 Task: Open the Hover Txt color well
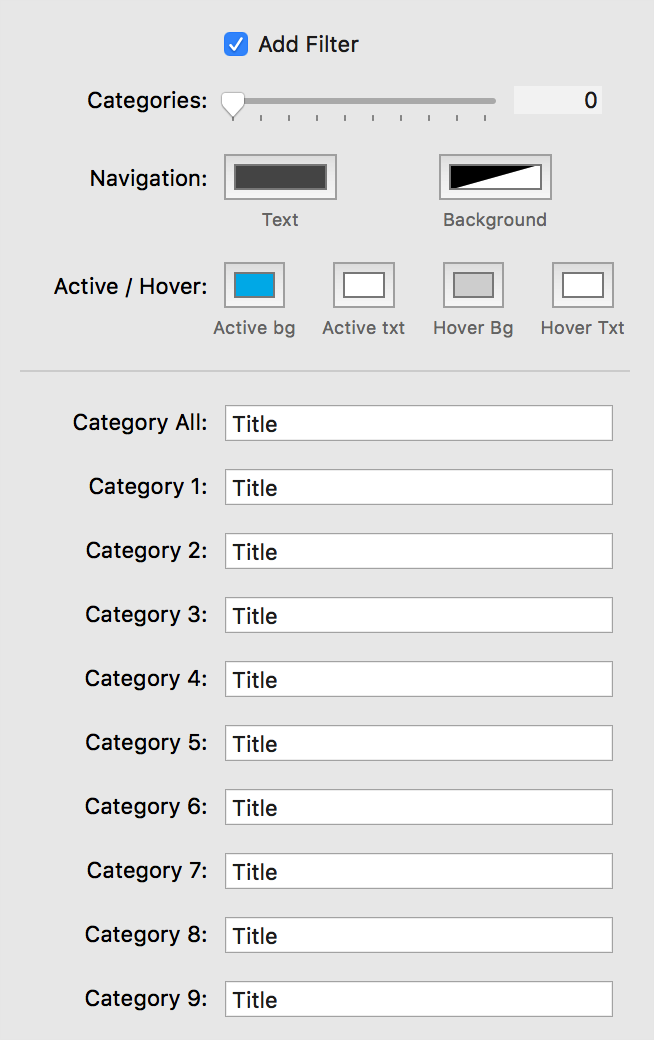[x=582, y=285]
